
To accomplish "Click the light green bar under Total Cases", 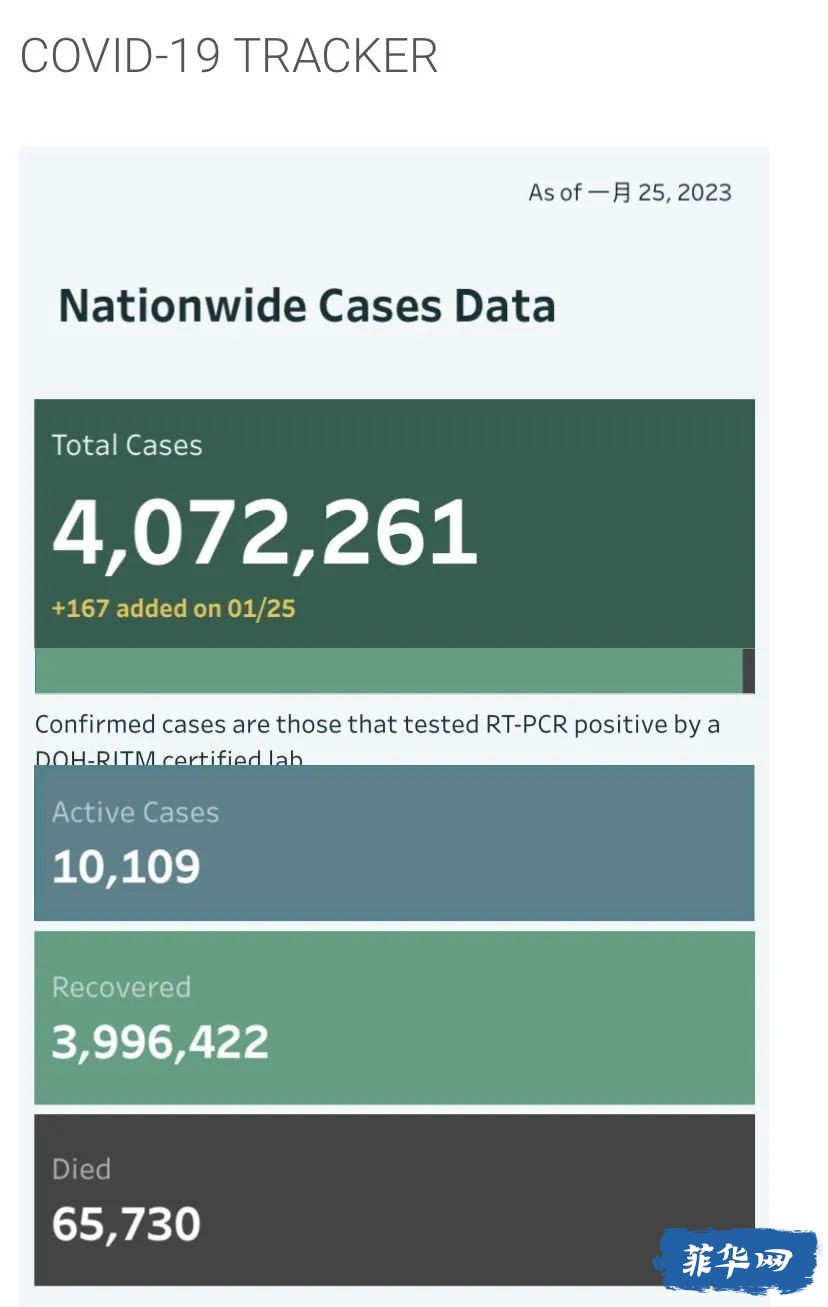I will point(388,670).
